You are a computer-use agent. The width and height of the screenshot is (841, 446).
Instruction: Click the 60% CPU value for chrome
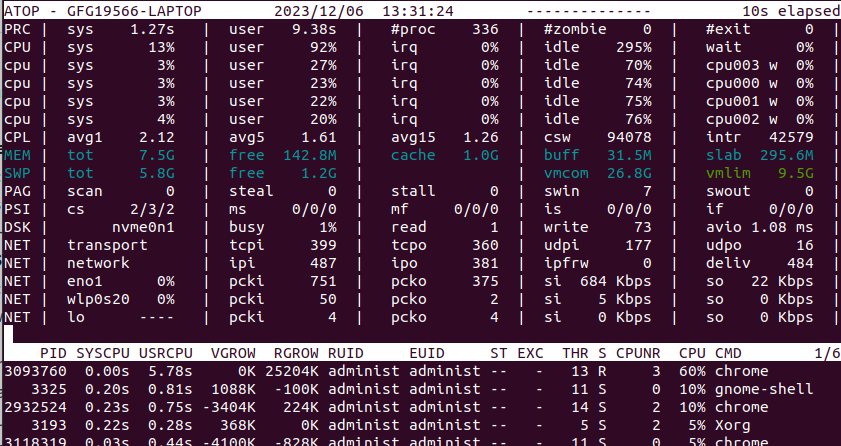(692, 371)
